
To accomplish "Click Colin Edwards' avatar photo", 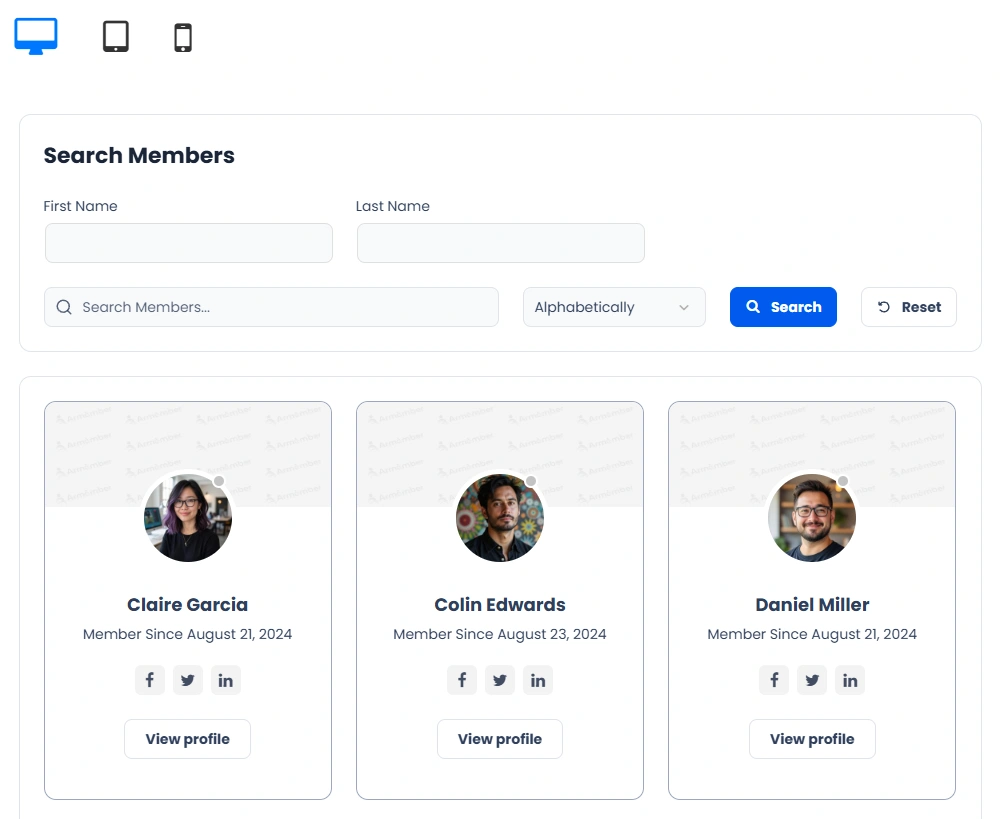I will coord(500,517).
